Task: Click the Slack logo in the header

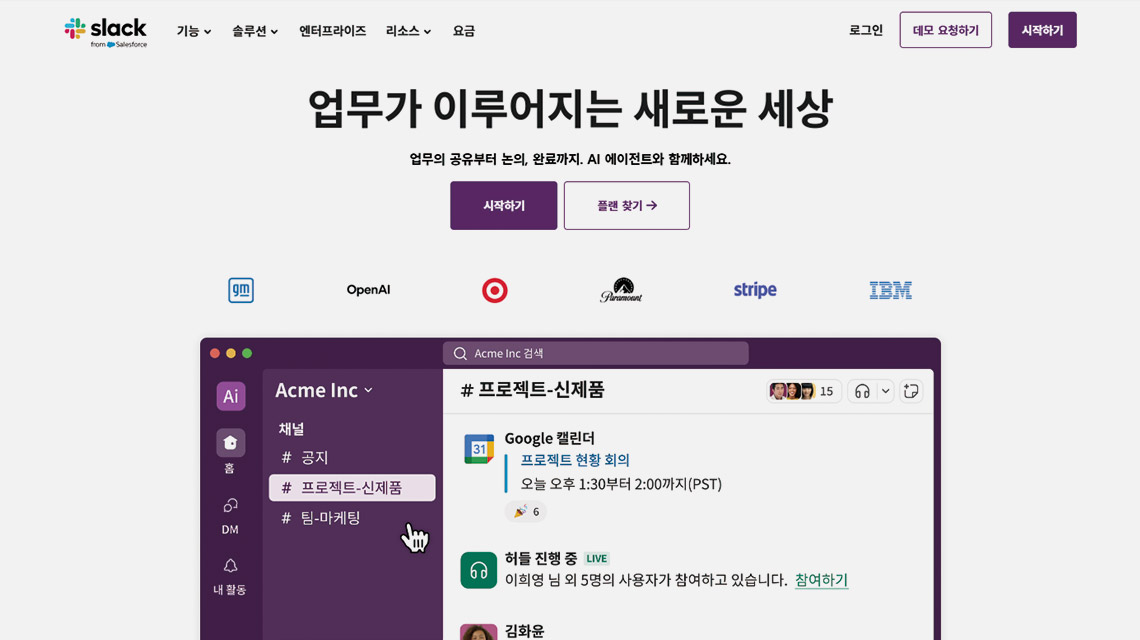Action: coord(105,31)
